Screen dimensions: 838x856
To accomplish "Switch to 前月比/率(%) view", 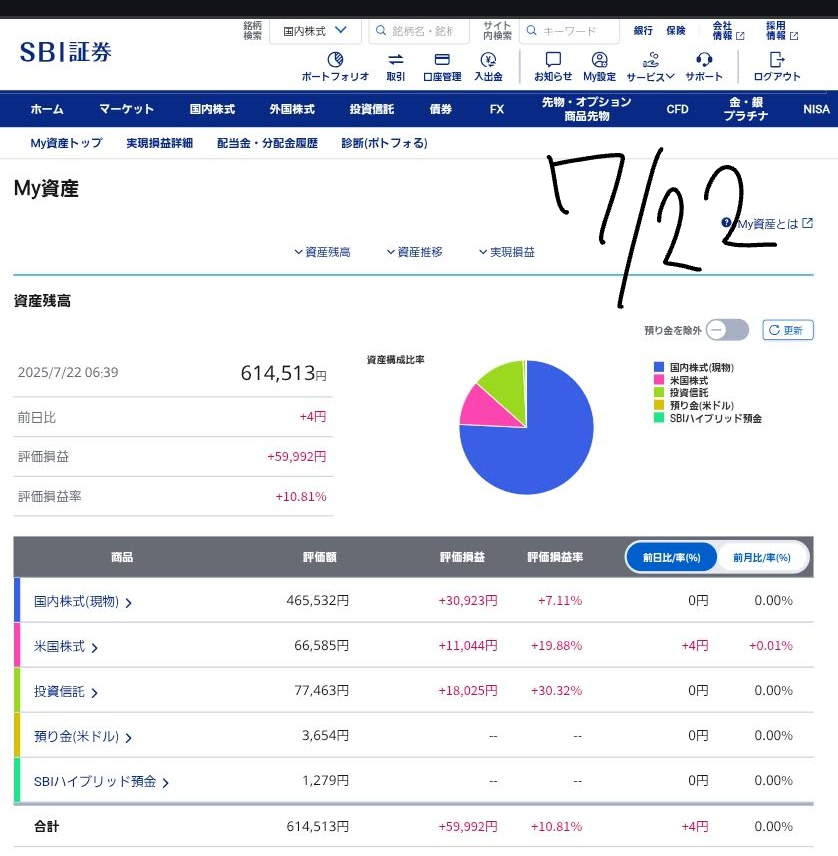I will pyautogui.click(x=762, y=557).
